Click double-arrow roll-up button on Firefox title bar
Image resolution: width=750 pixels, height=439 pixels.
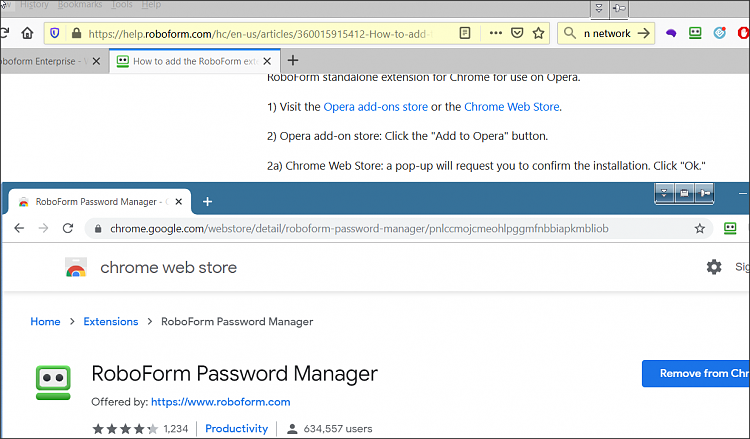click(x=599, y=8)
